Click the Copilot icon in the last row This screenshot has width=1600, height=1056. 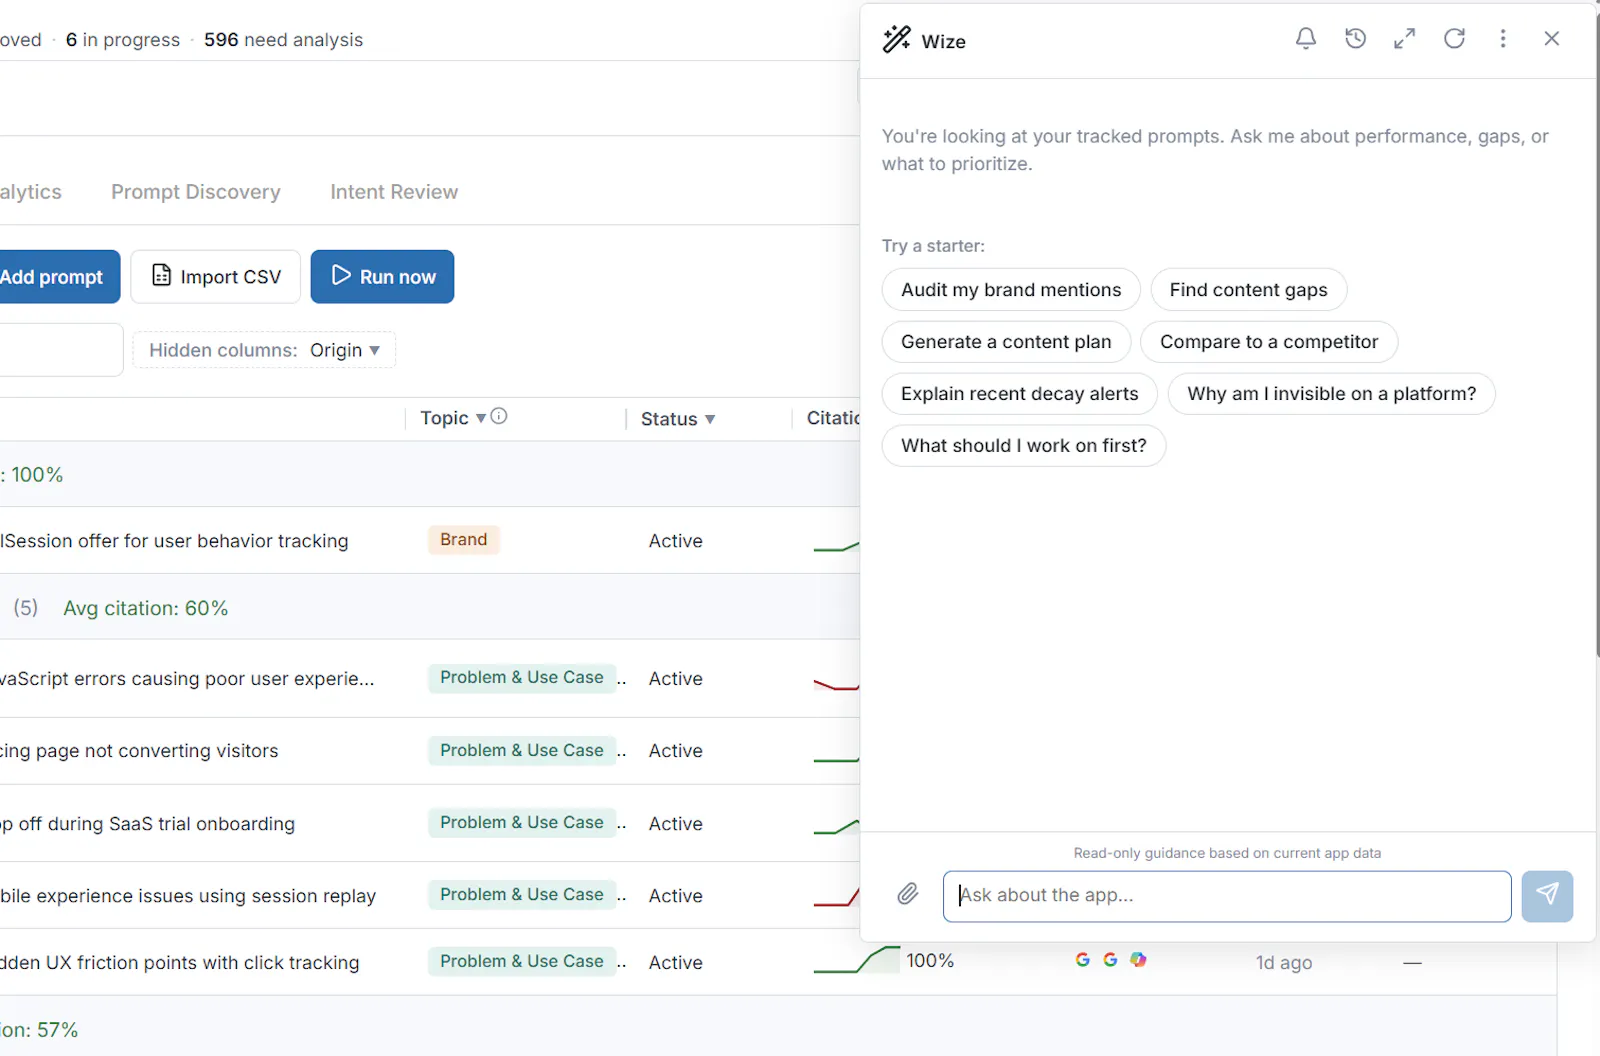point(1138,960)
